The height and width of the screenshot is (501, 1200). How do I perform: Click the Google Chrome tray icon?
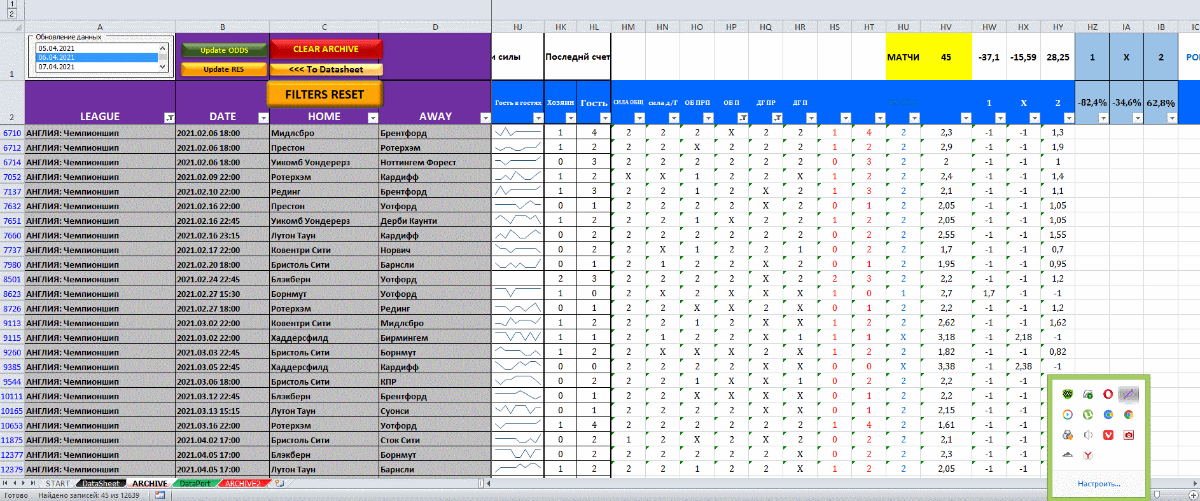[1128, 414]
